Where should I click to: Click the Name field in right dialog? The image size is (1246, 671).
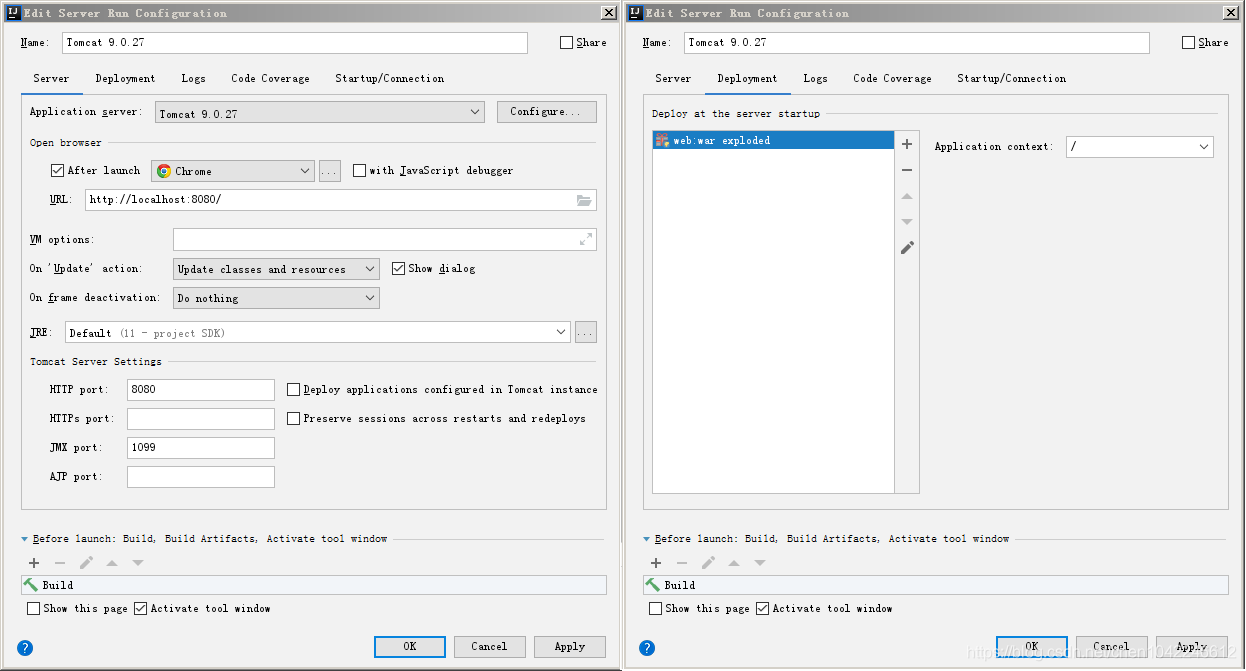pyautogui.click(x=917, y=43)
